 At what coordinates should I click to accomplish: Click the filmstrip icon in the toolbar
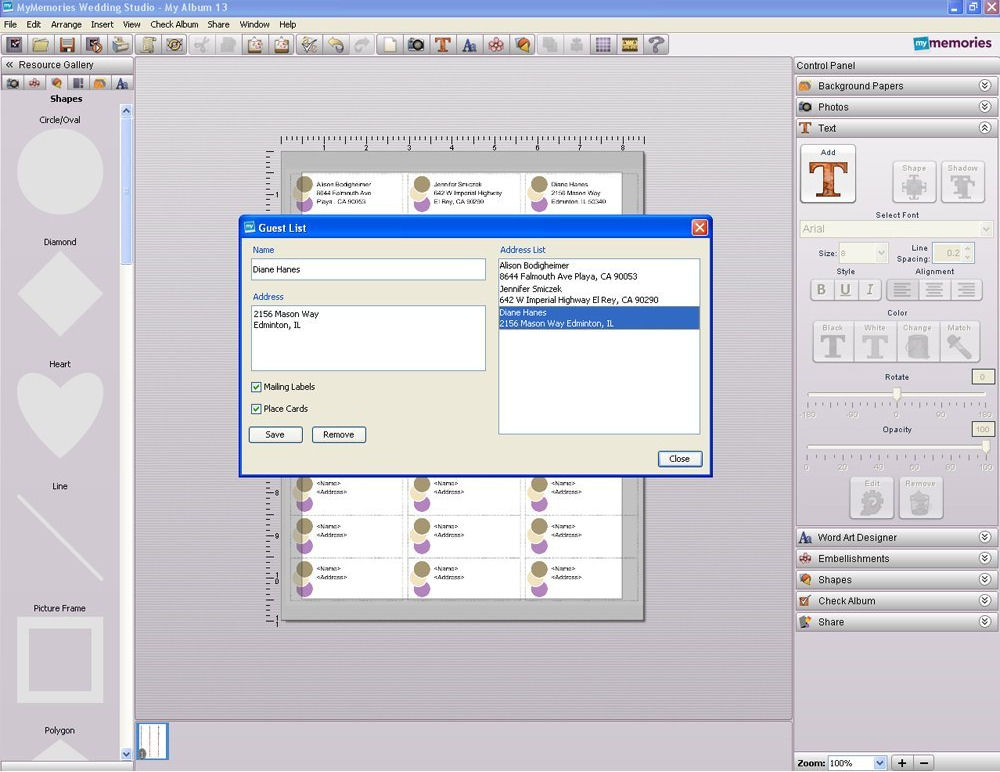click(629, 45)
